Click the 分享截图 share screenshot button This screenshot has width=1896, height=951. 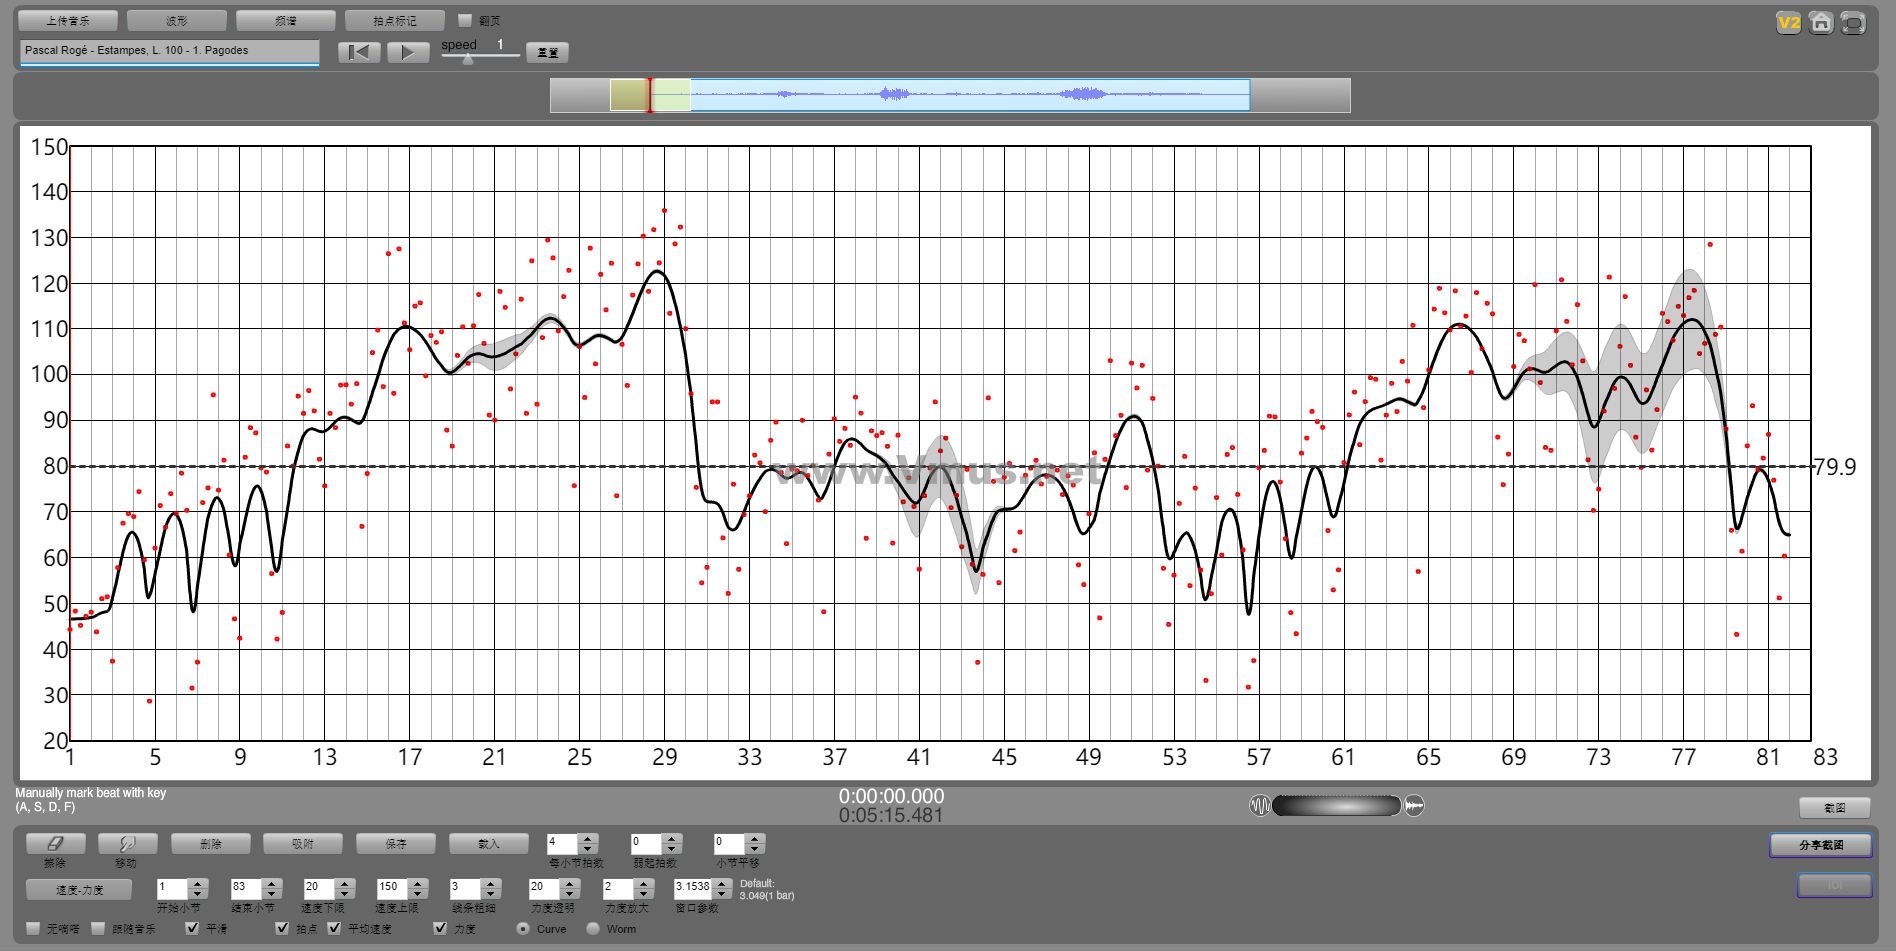click(x=1821, y=845)
